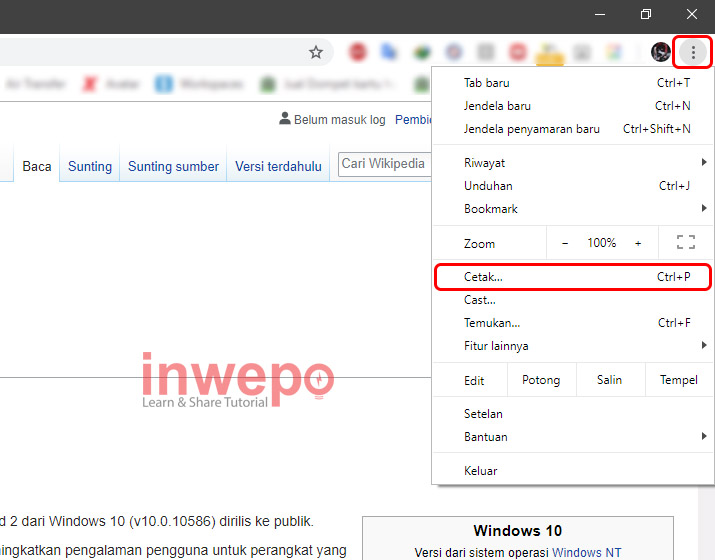This screenshot has width=715, height=560.
Task: Expand the Bookmark submenu
Action: pos(572,209)
